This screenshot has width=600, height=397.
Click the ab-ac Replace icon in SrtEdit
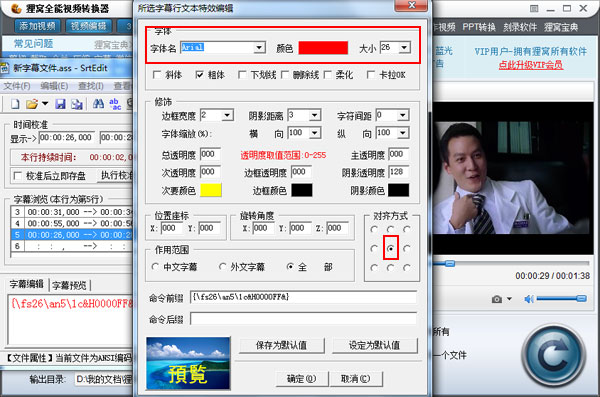pos(115,104)
